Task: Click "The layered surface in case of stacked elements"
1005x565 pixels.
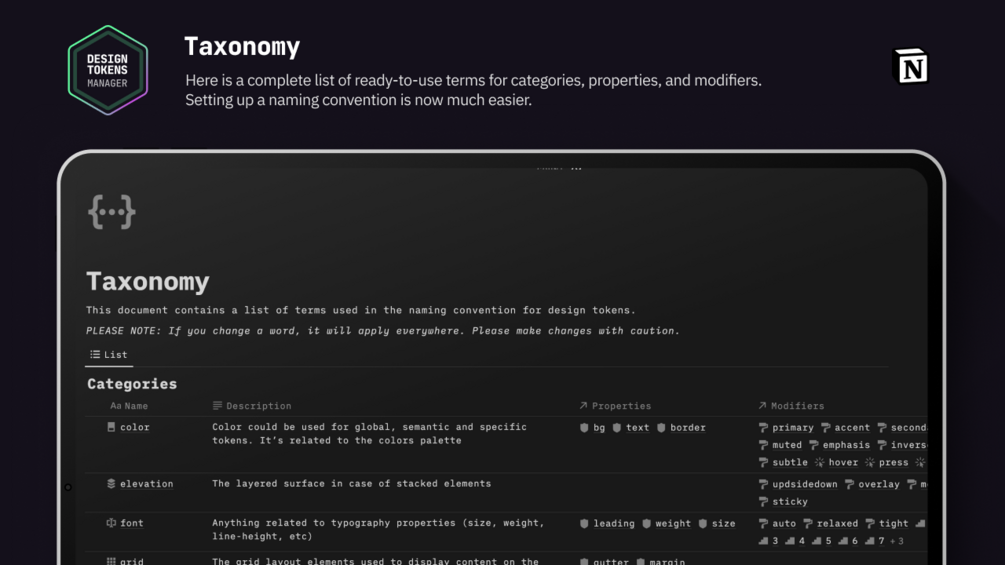Action: [x=351, y=484]
